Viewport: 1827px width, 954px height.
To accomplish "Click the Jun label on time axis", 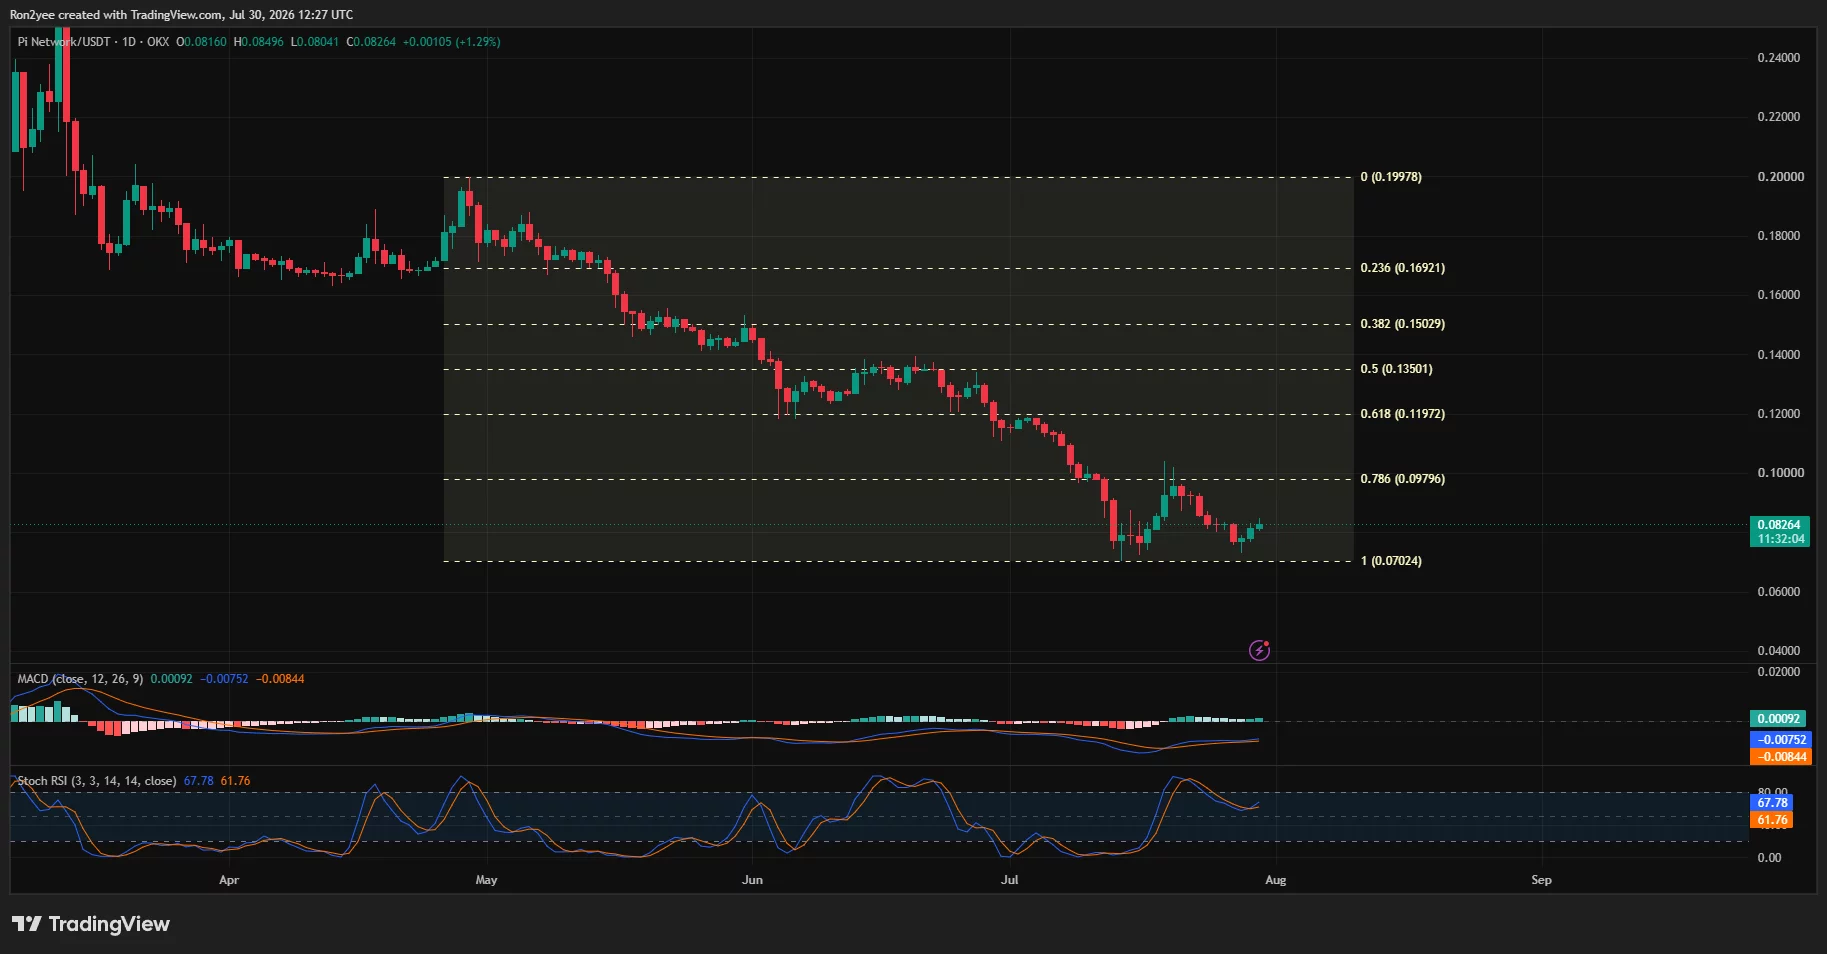I will (752, 880).
